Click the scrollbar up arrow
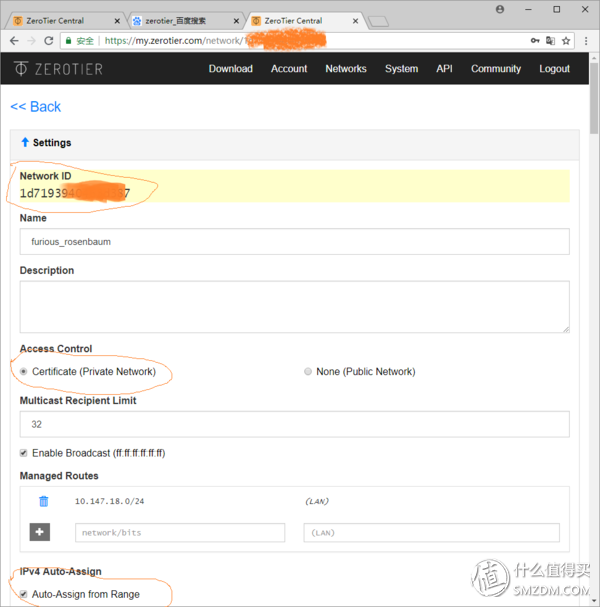Image resolution: width=600 pixels, height=607 pixels. pos(594,58)
